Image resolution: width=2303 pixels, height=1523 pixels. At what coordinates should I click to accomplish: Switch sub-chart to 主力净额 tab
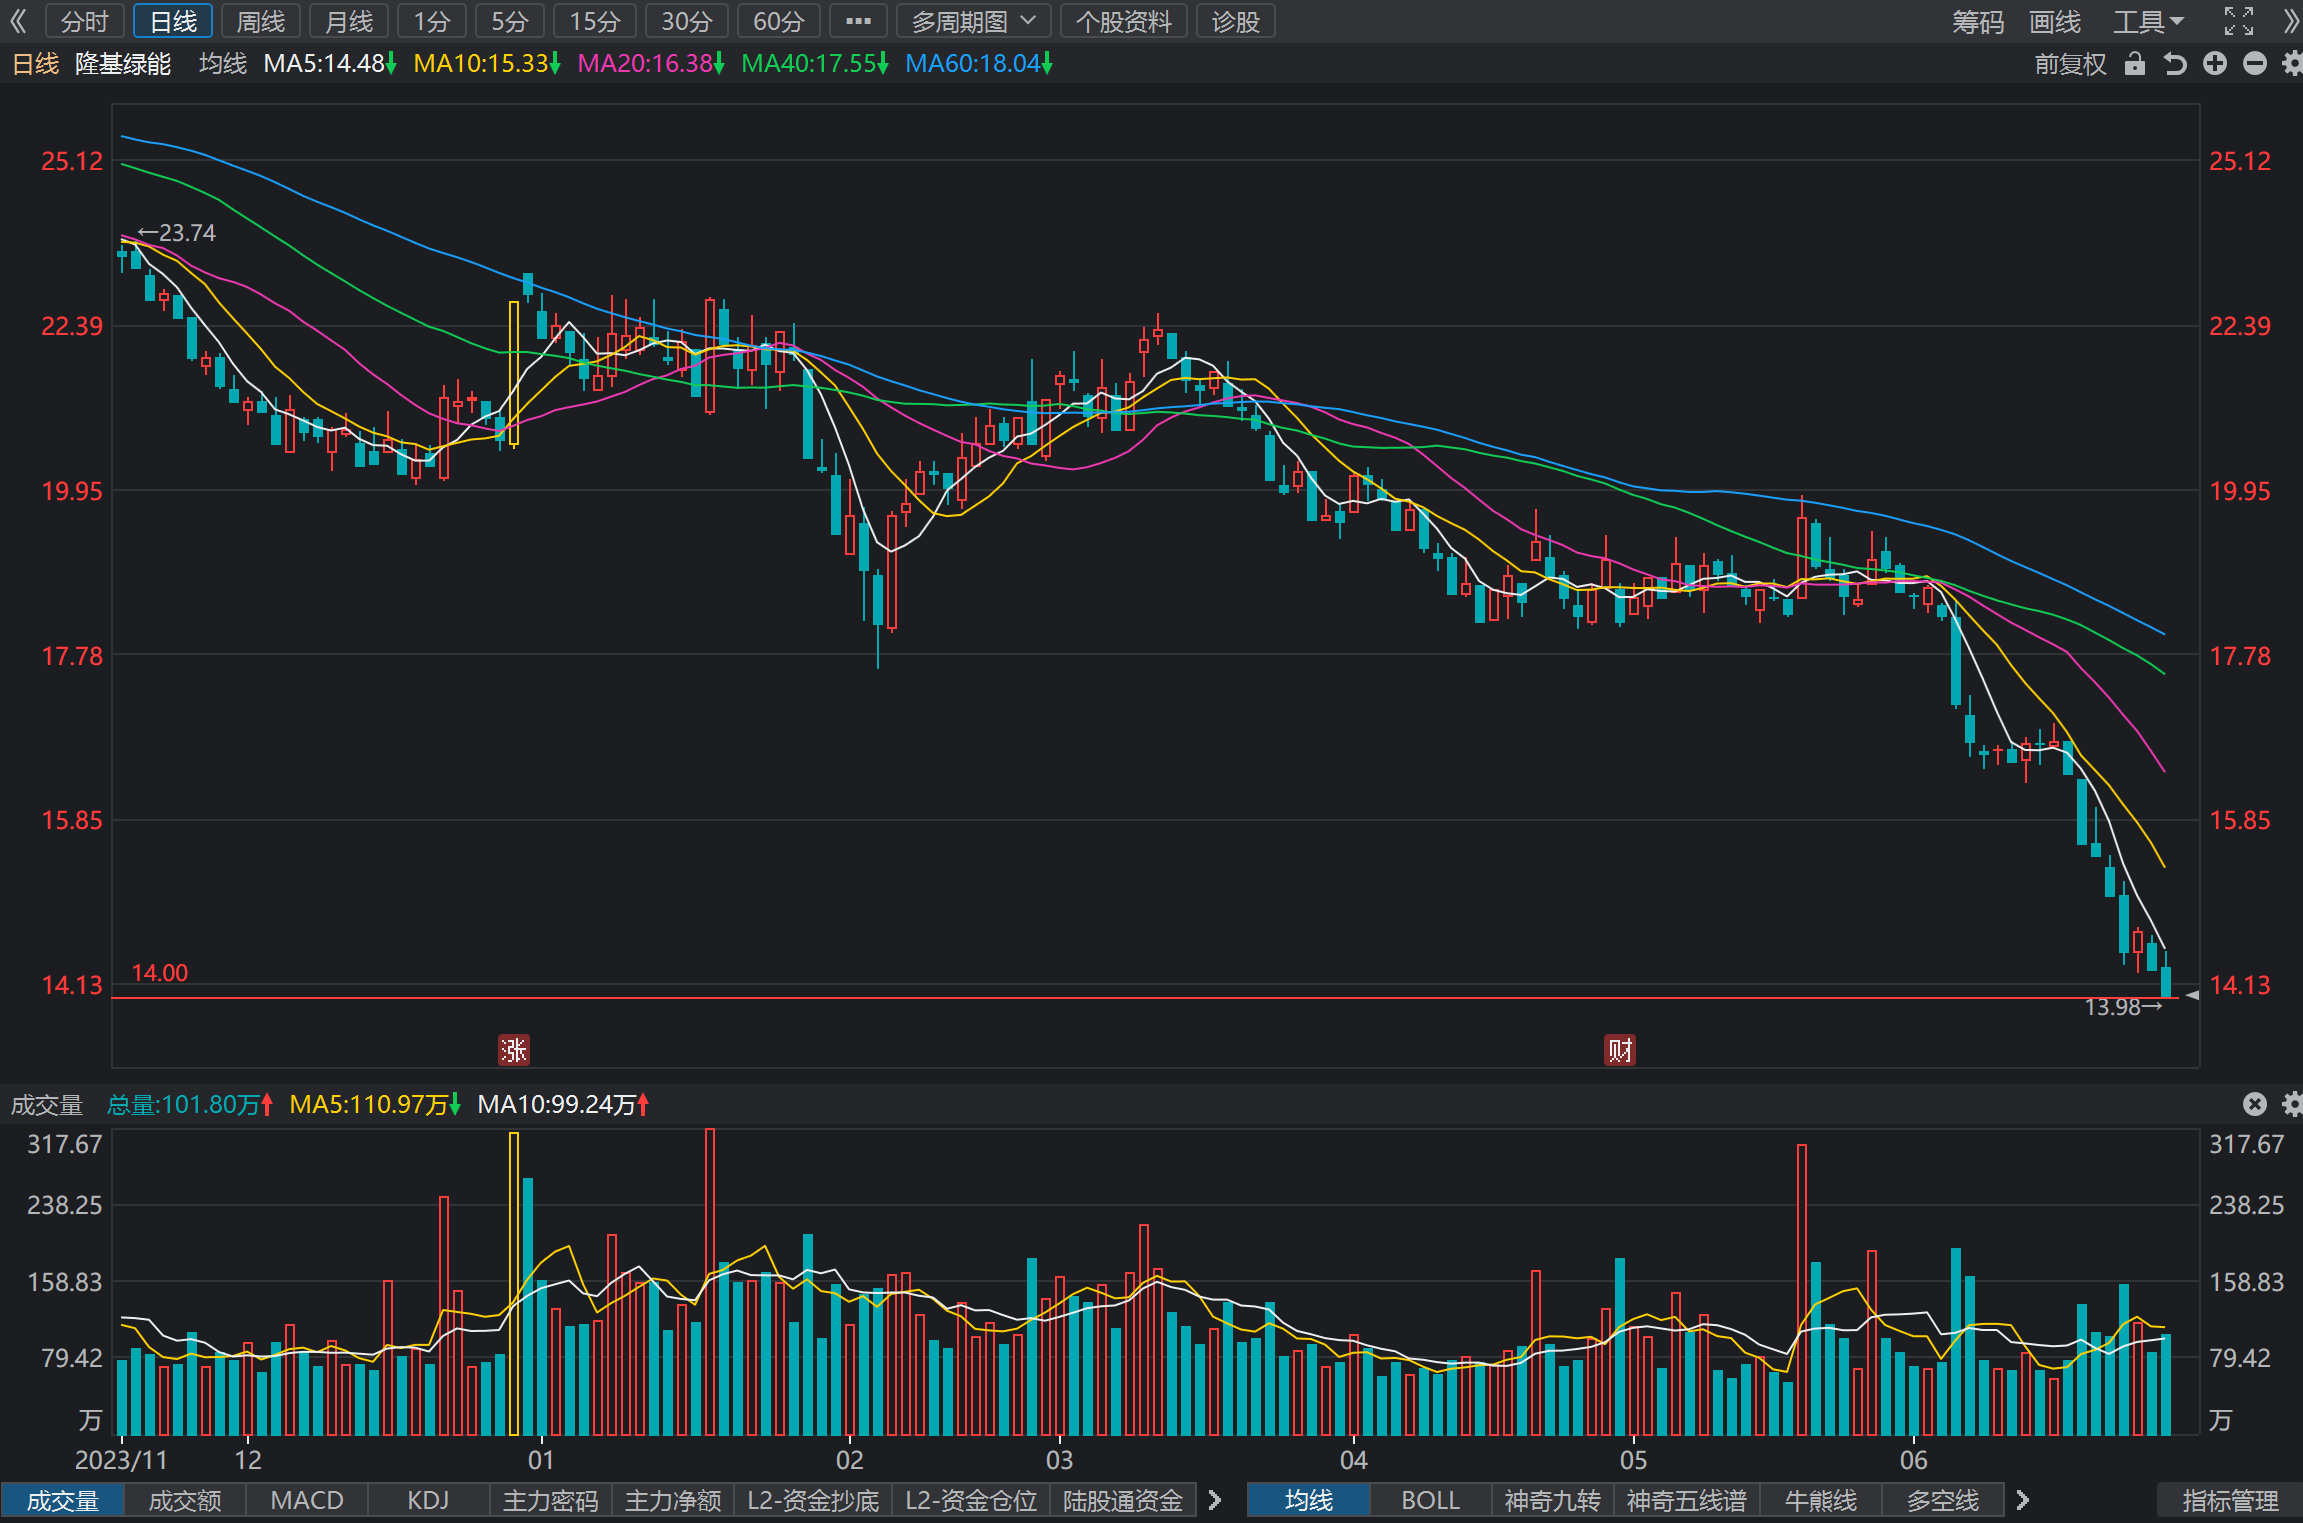(x=673, y=1500)
